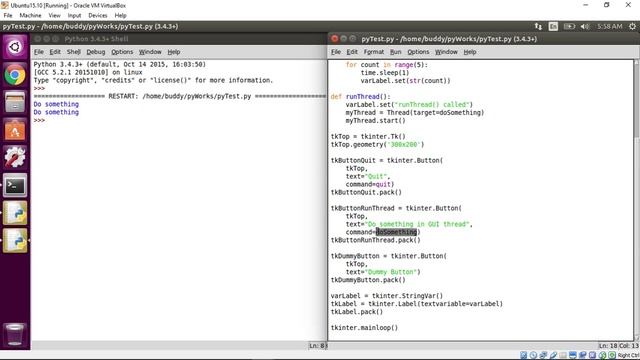The width and height of the screenshot is (640, 360).
Task: Click the 5:58 AM clock in the panel
Action: point(609,27)
